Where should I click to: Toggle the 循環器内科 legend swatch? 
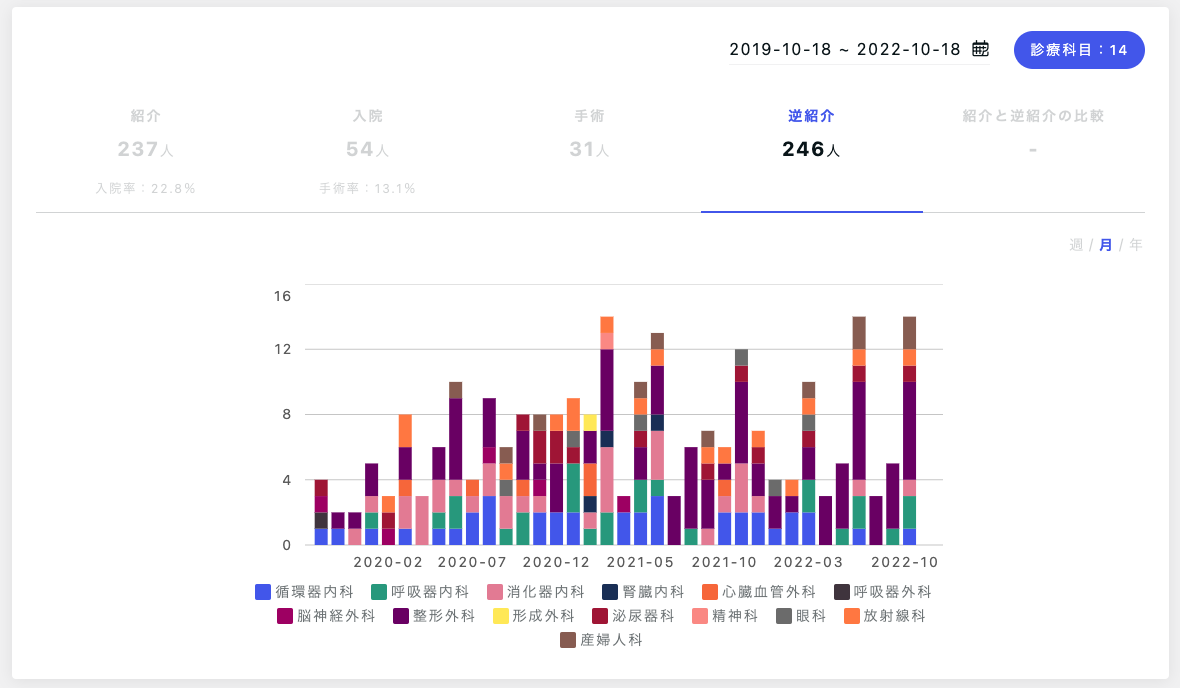coord(263,592)
